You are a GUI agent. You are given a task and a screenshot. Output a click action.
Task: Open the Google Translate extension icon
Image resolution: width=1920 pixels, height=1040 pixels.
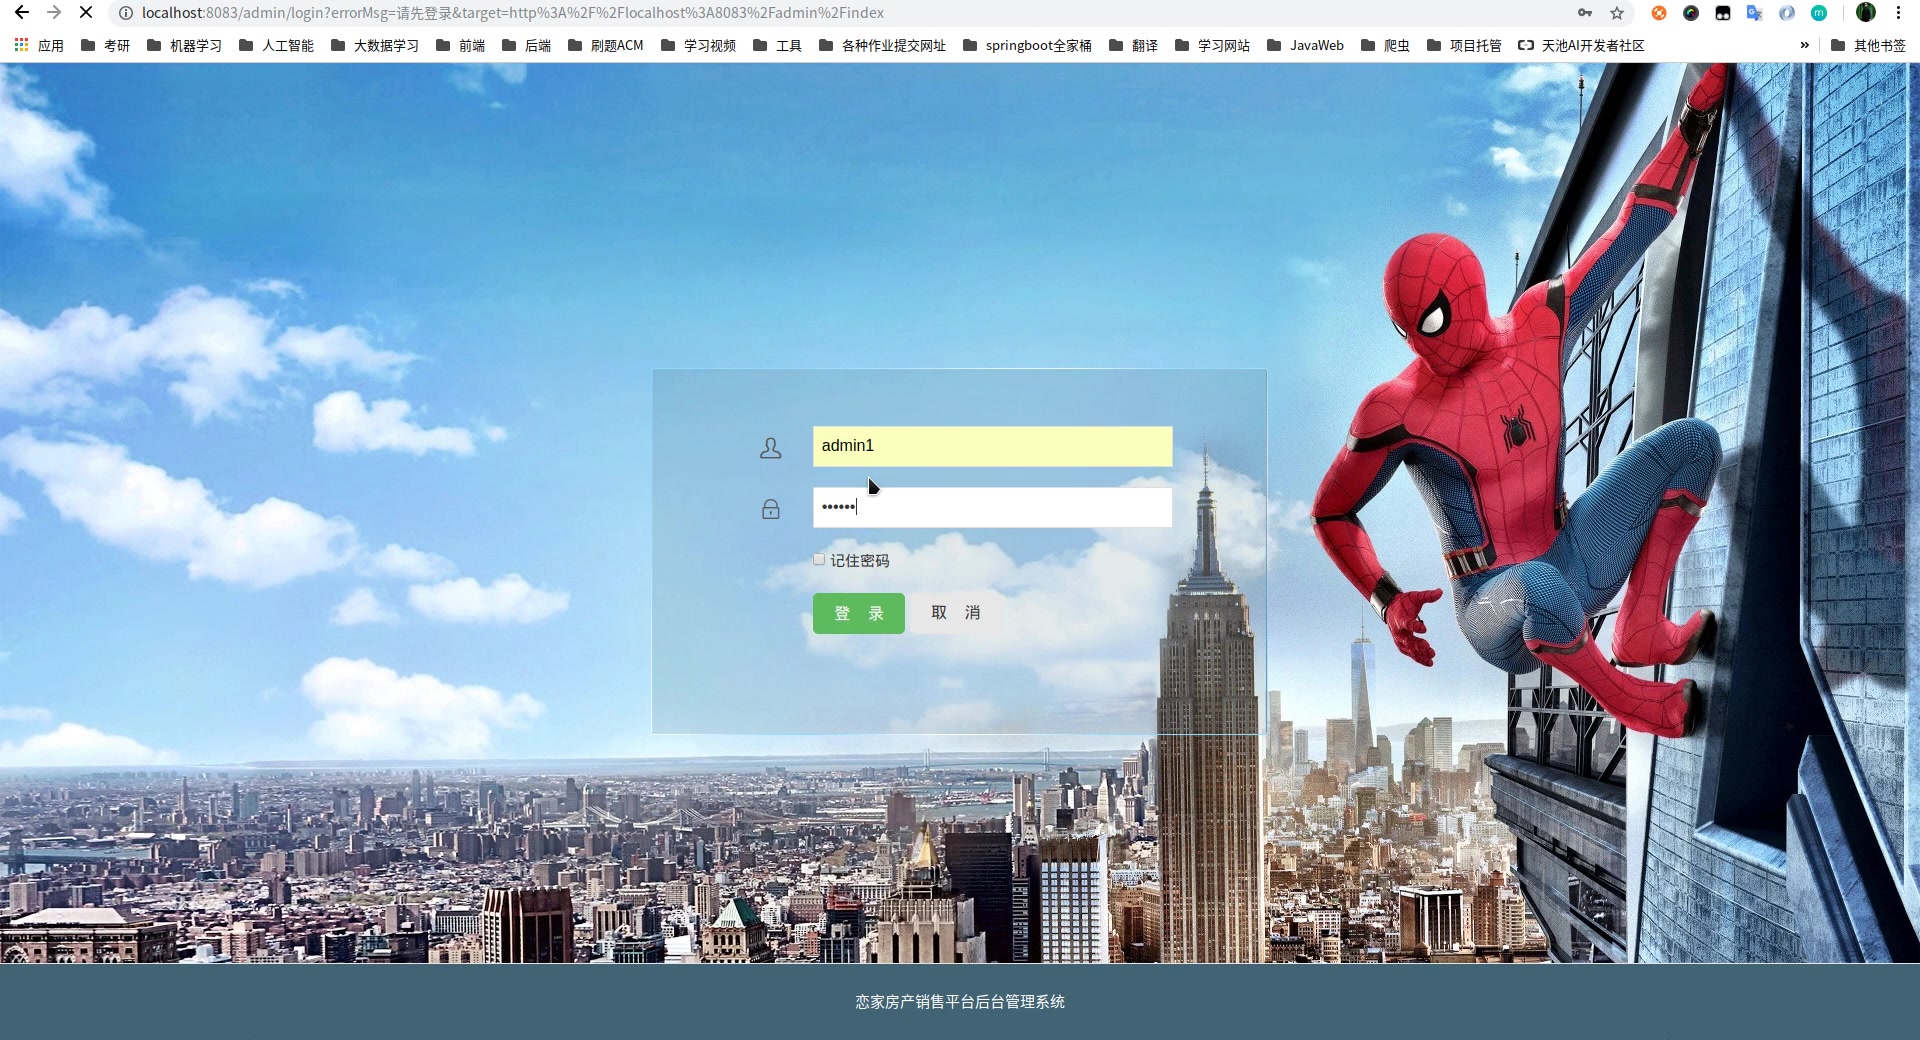1755,13
